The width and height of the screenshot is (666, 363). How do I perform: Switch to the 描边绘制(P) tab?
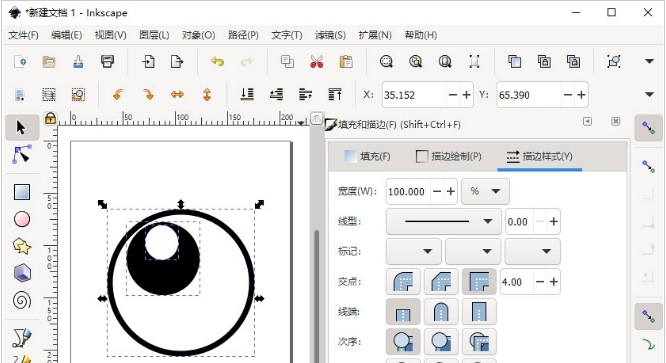pos(449,156)
